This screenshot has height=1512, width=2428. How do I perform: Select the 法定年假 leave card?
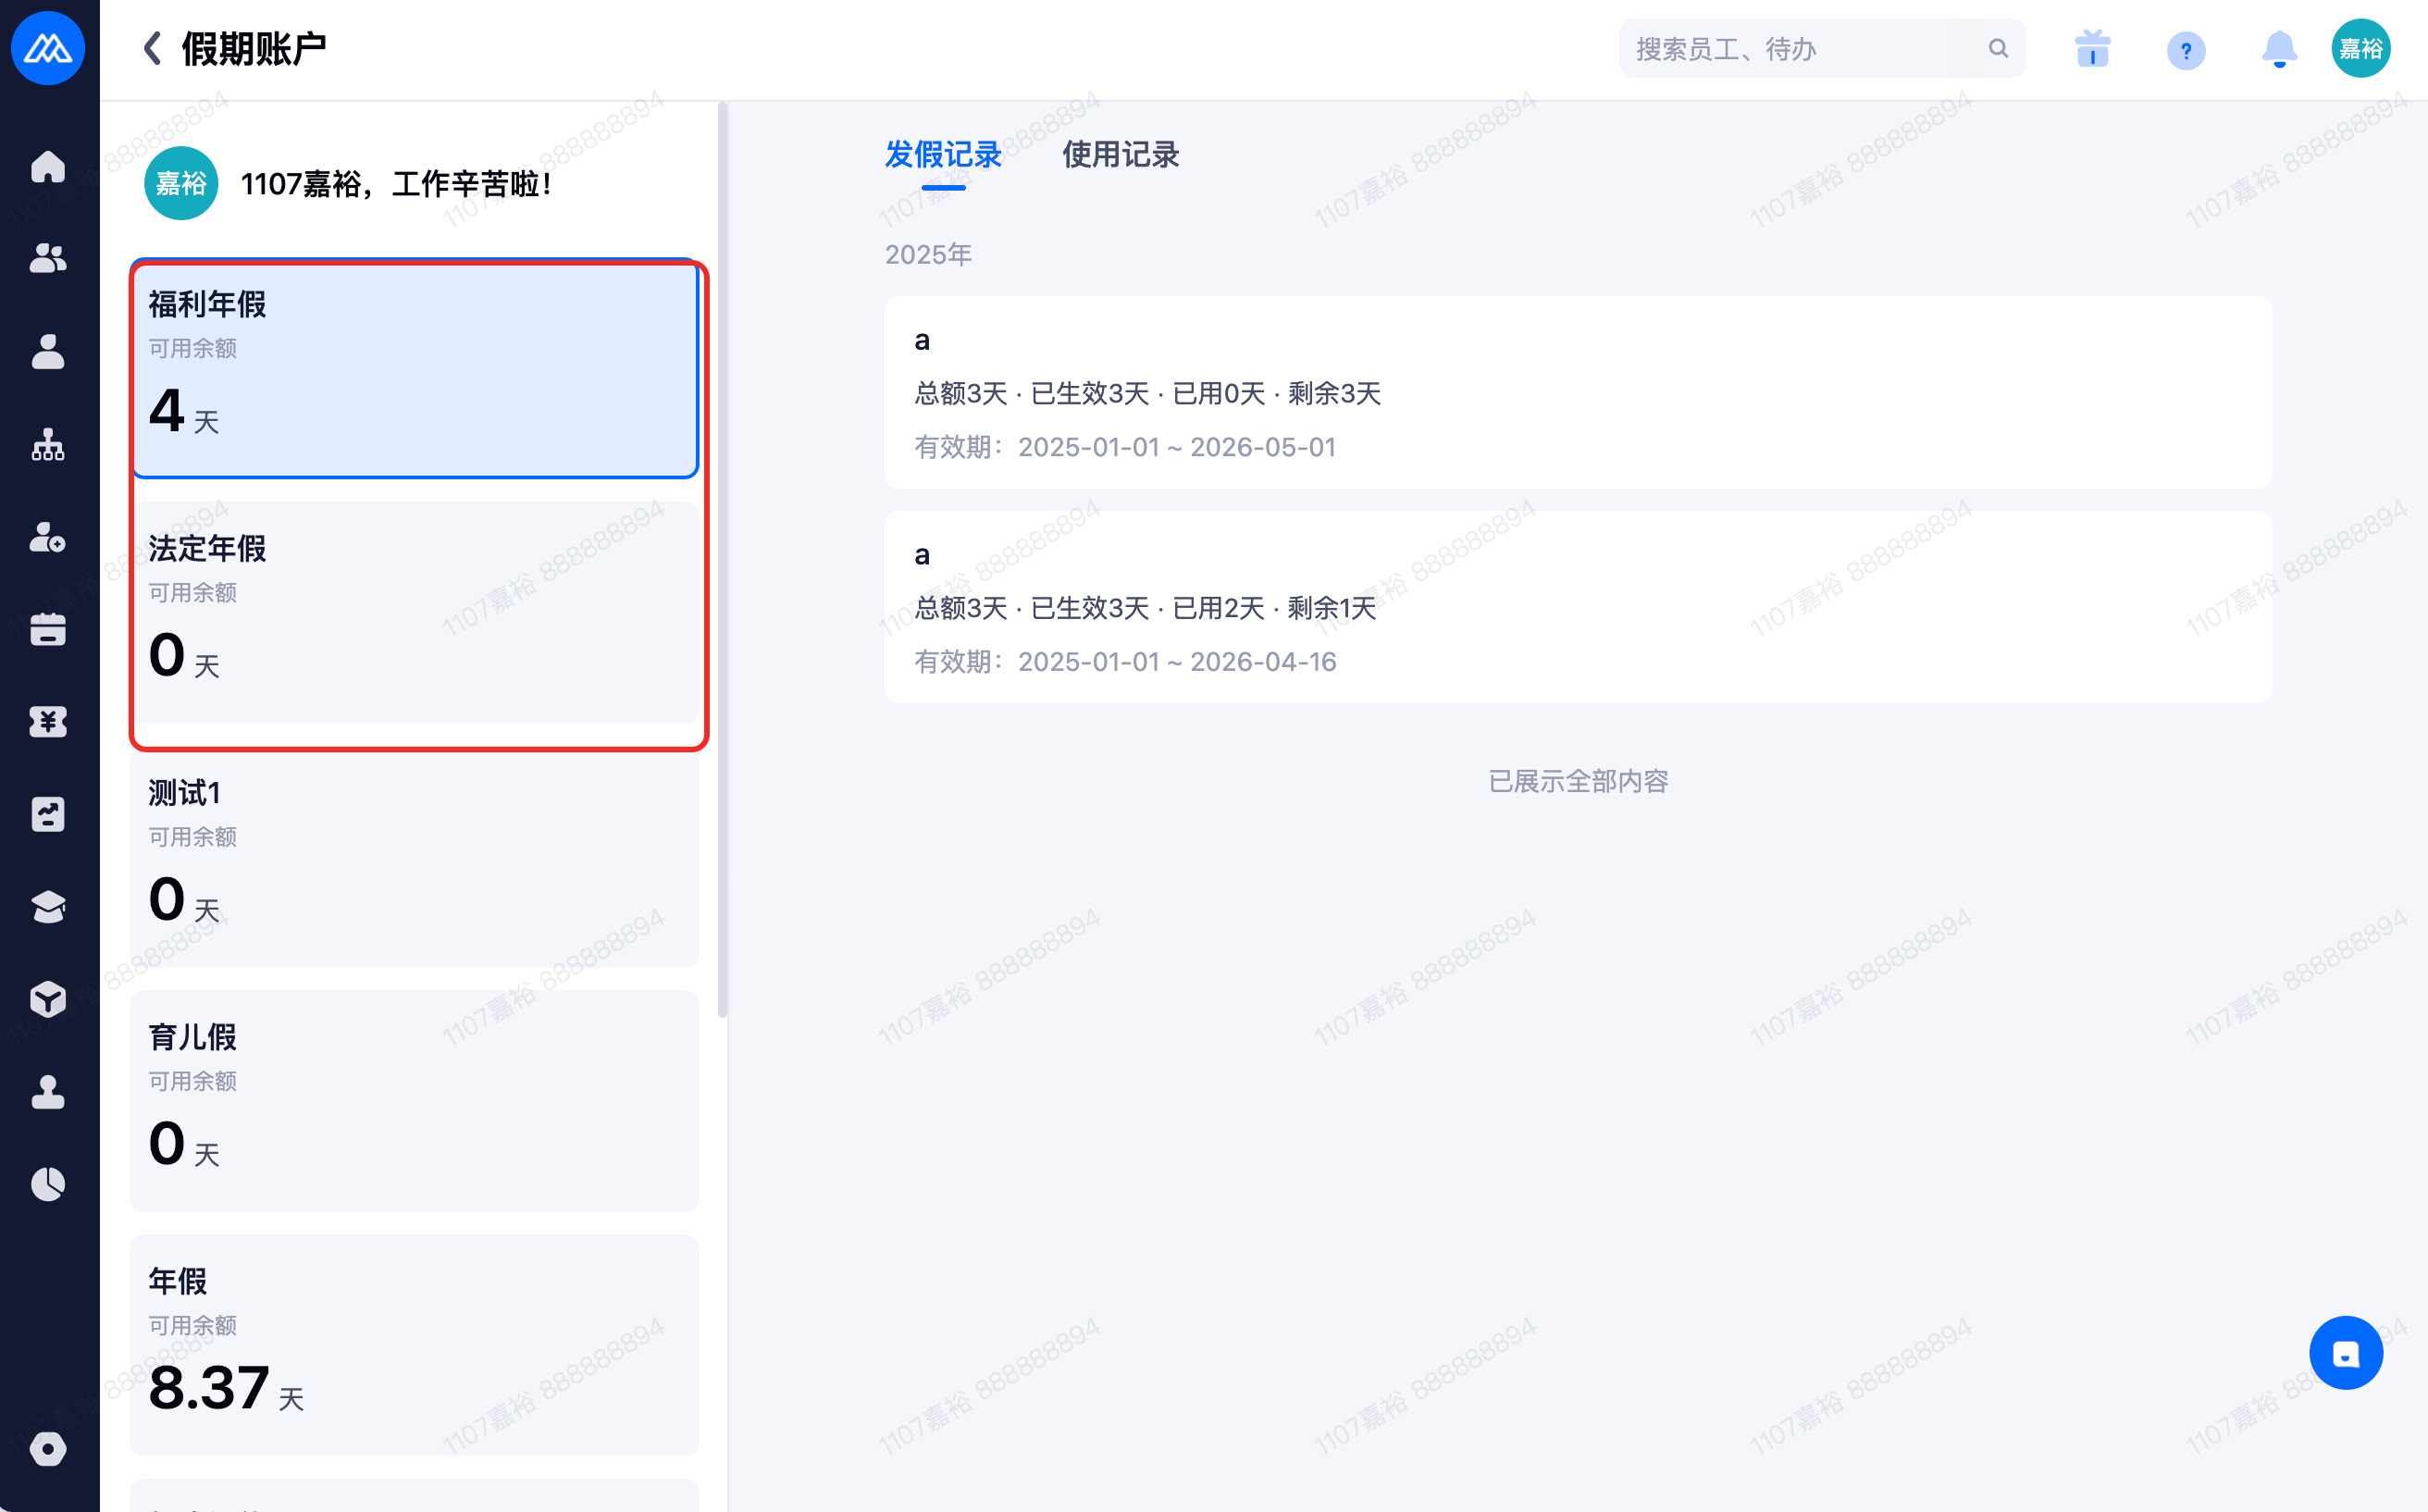point(414,612)
